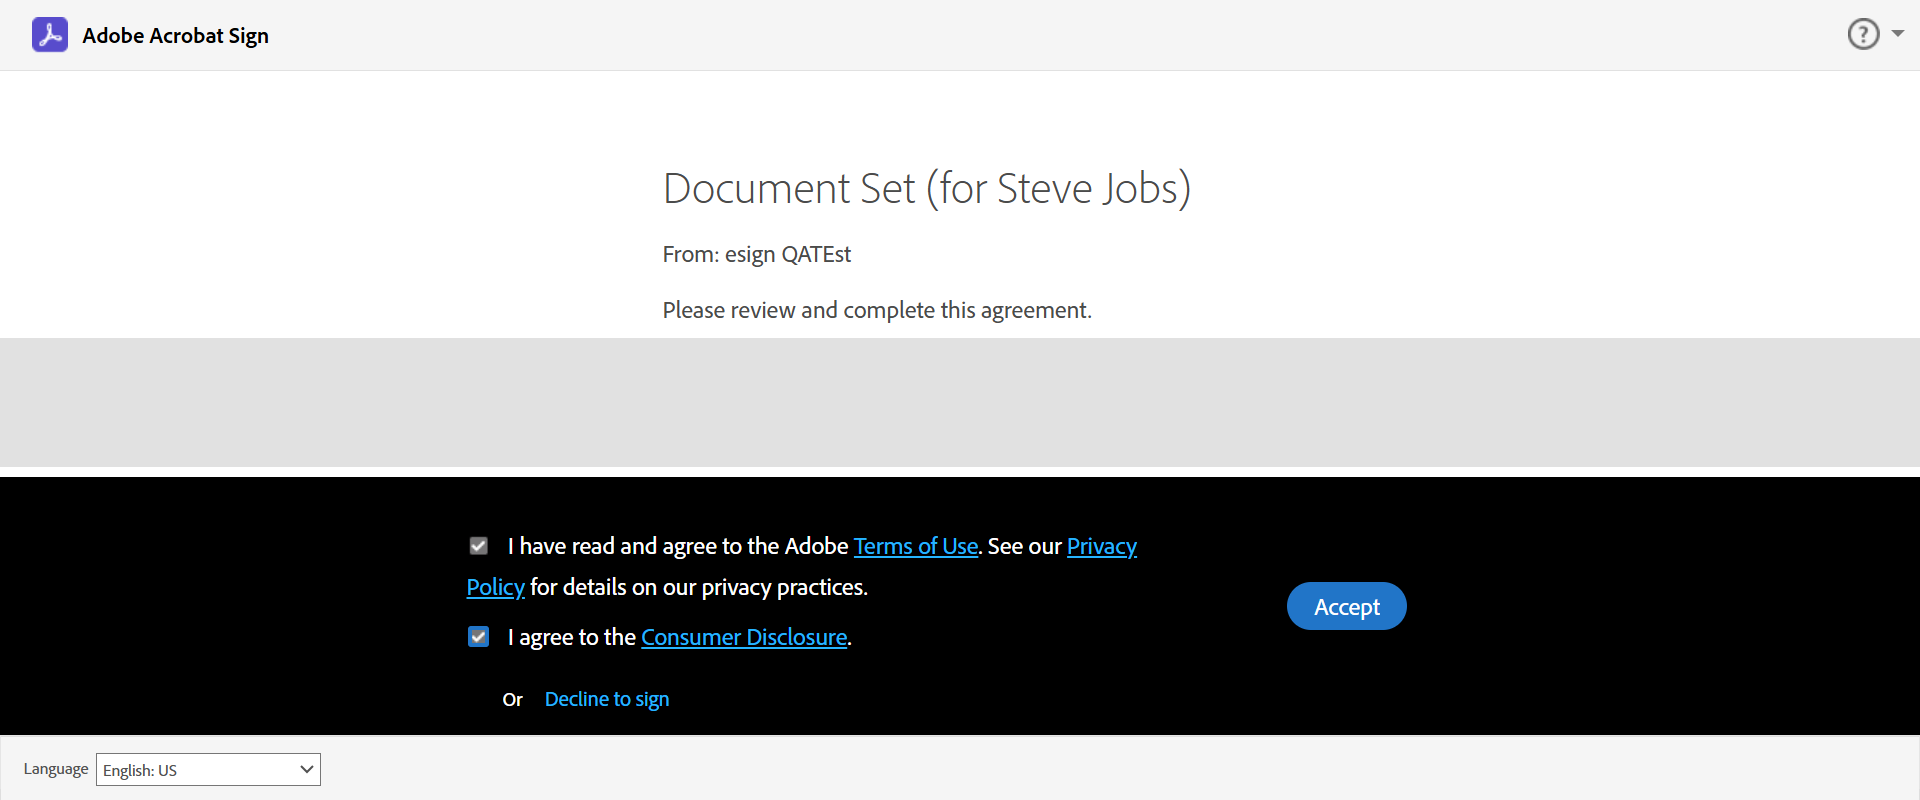Click the Decline to sign link

tap(607, 699)
